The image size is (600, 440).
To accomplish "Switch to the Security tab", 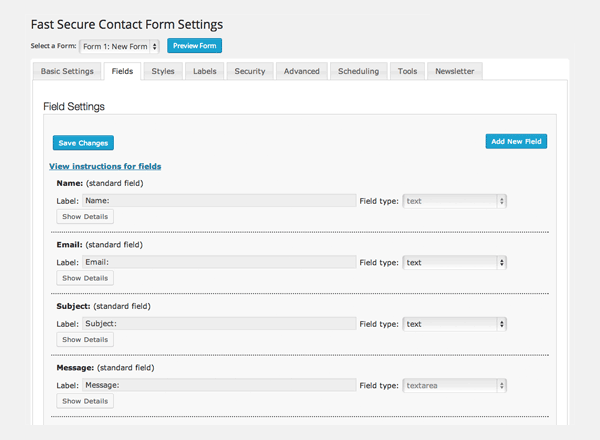I will coord(250,71).
